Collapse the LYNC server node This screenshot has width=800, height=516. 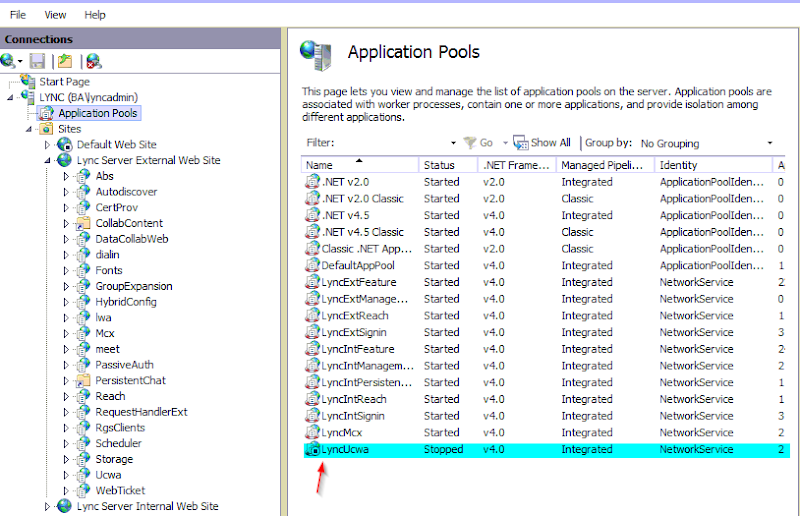click(x=10, y=97)
